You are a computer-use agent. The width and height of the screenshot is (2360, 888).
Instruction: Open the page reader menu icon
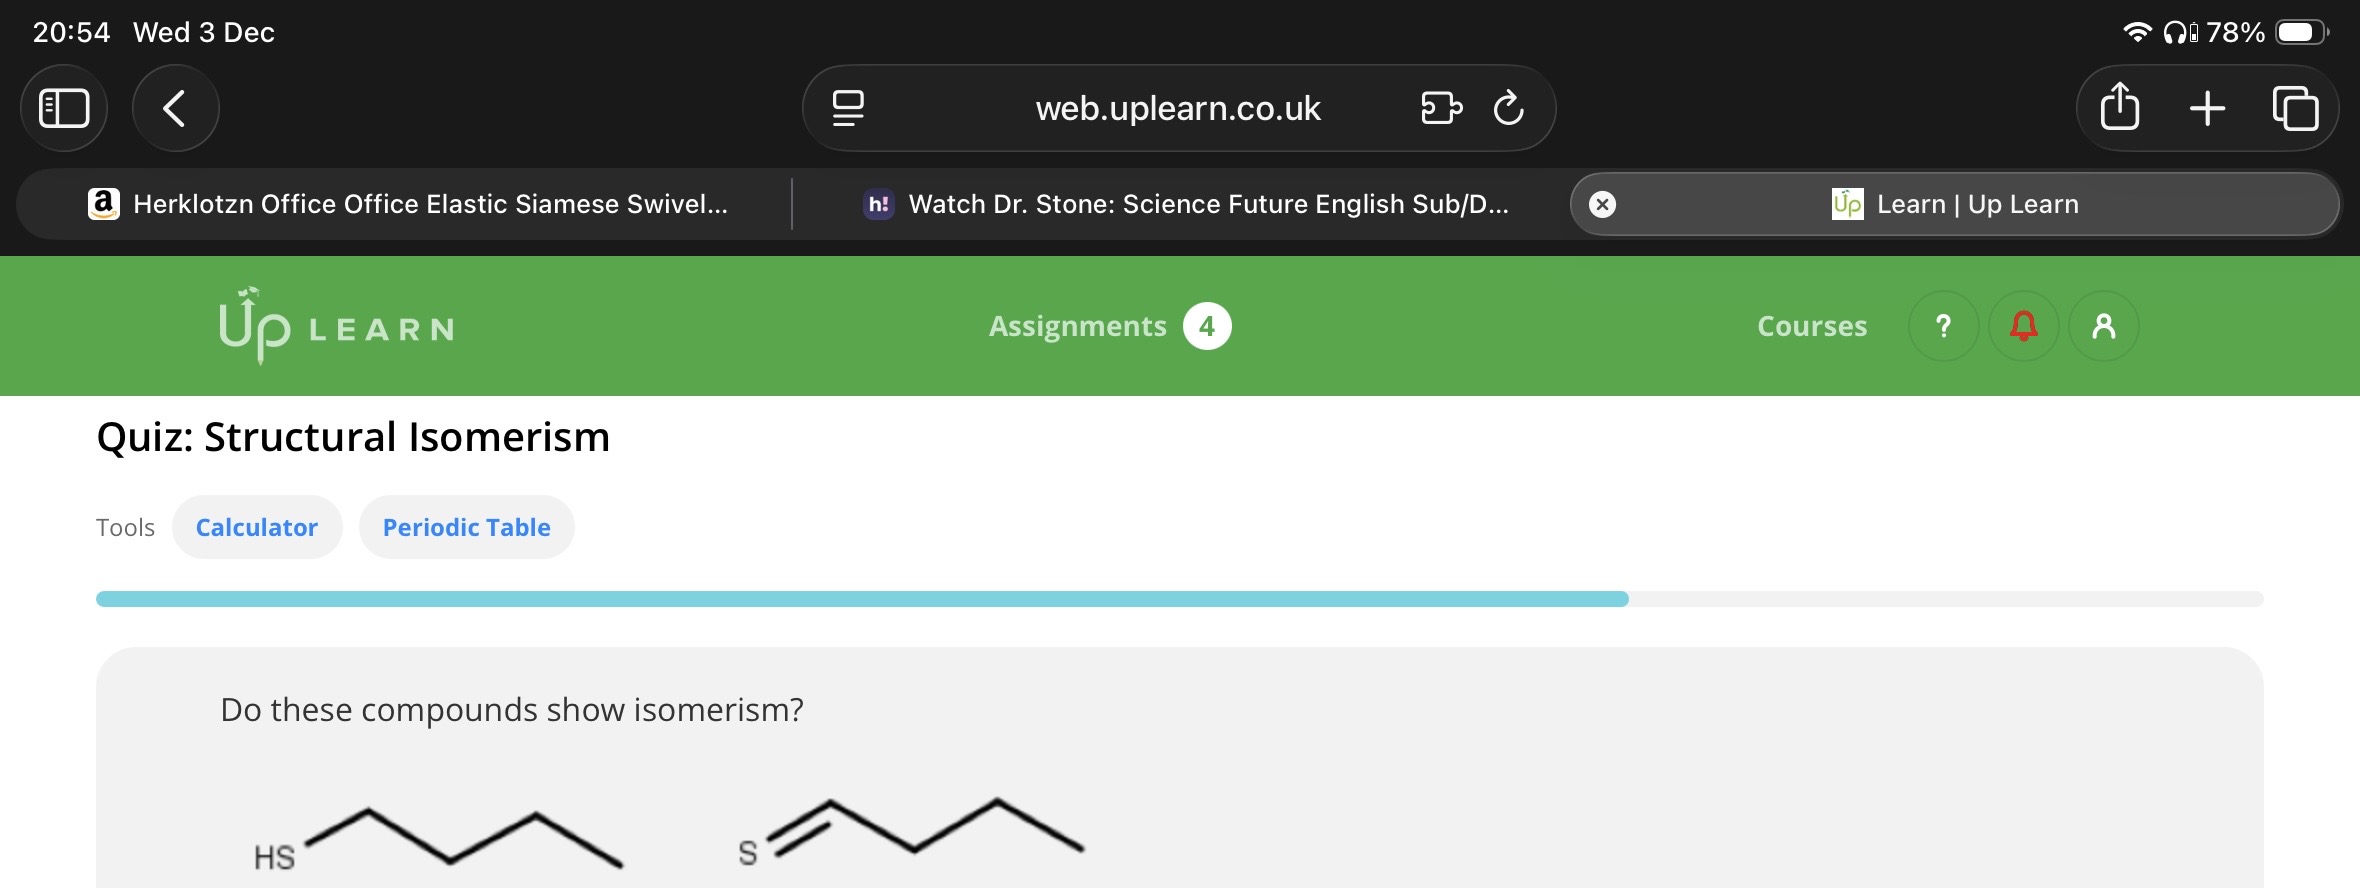(848, 108)
